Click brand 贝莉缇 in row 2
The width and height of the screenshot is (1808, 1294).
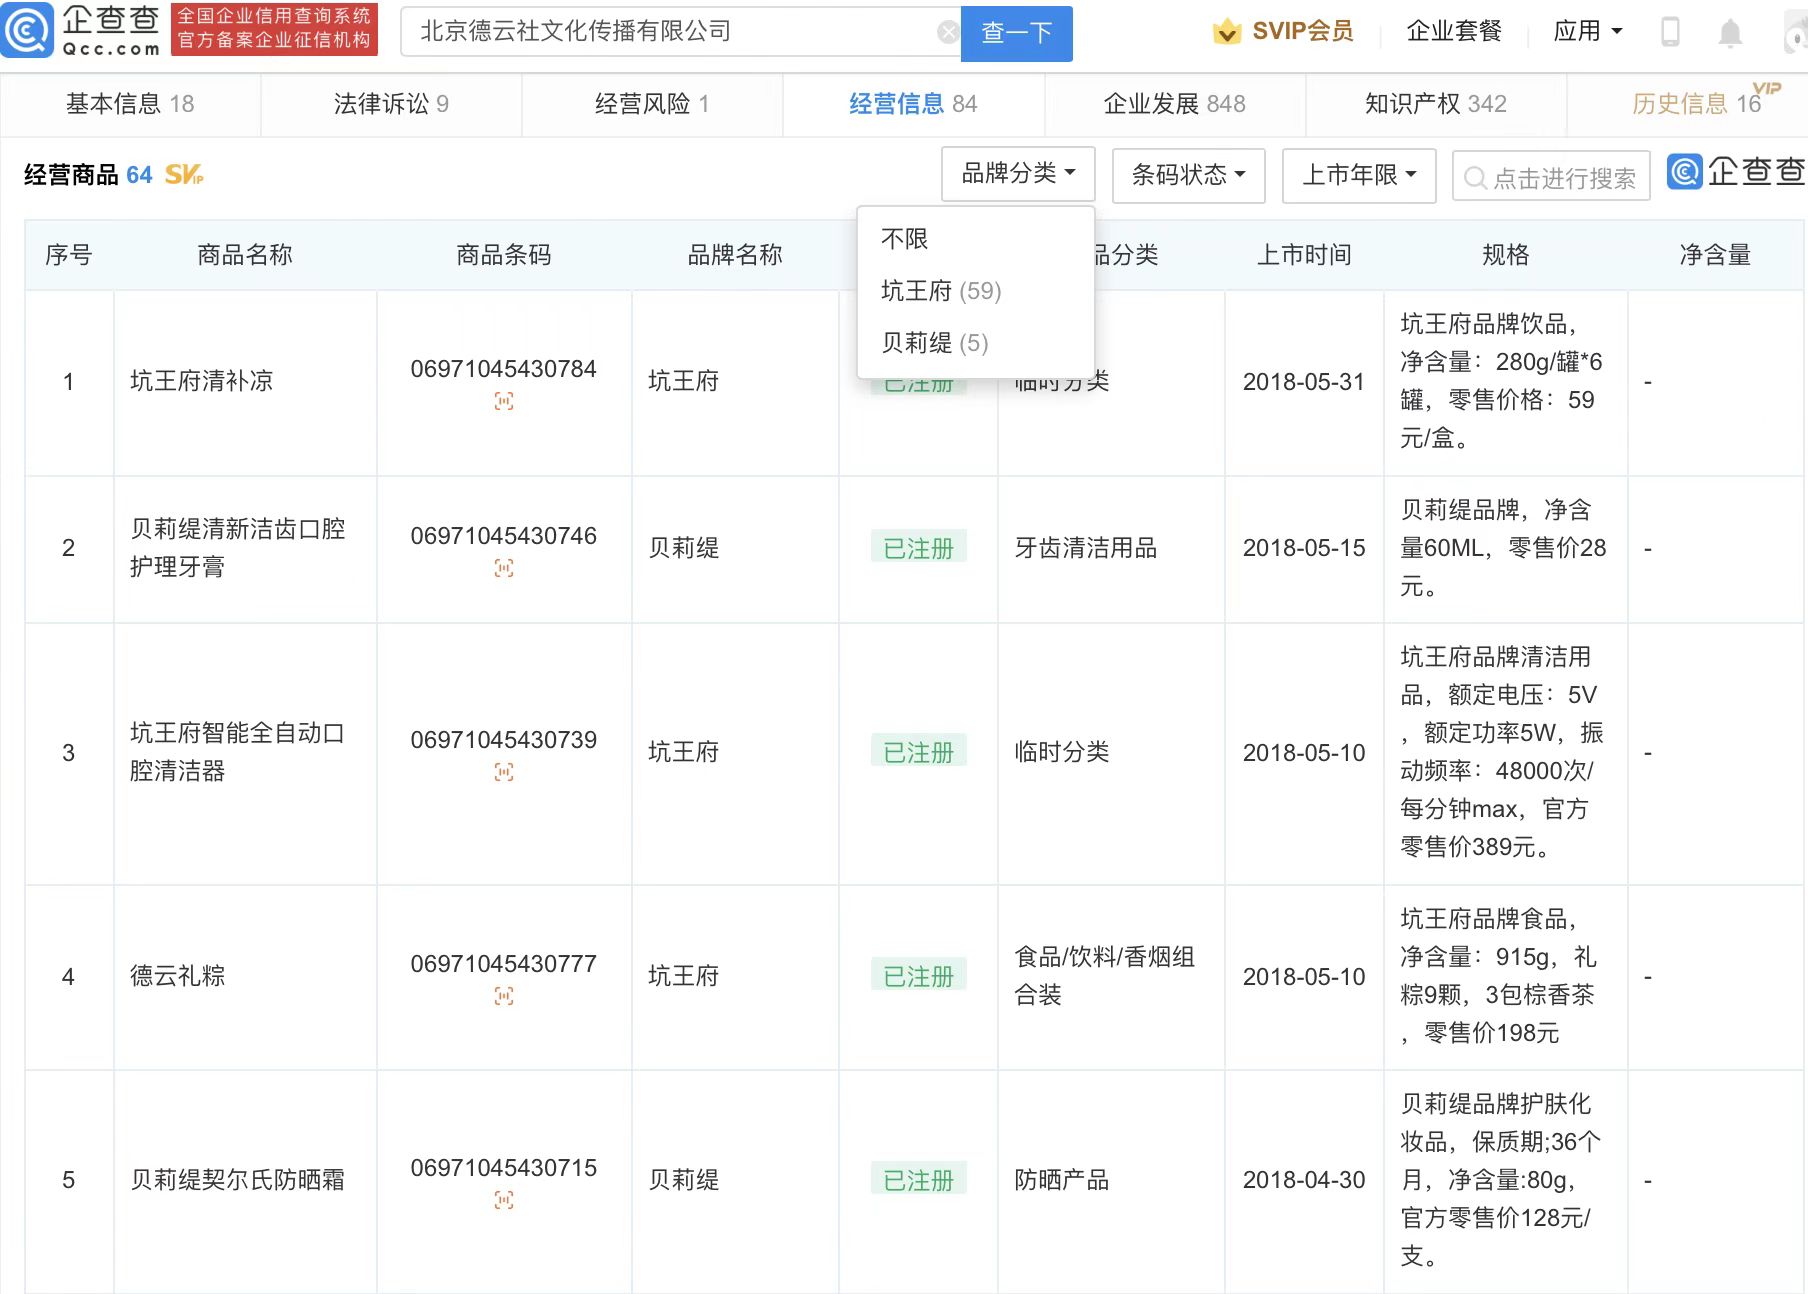point(684,548)
